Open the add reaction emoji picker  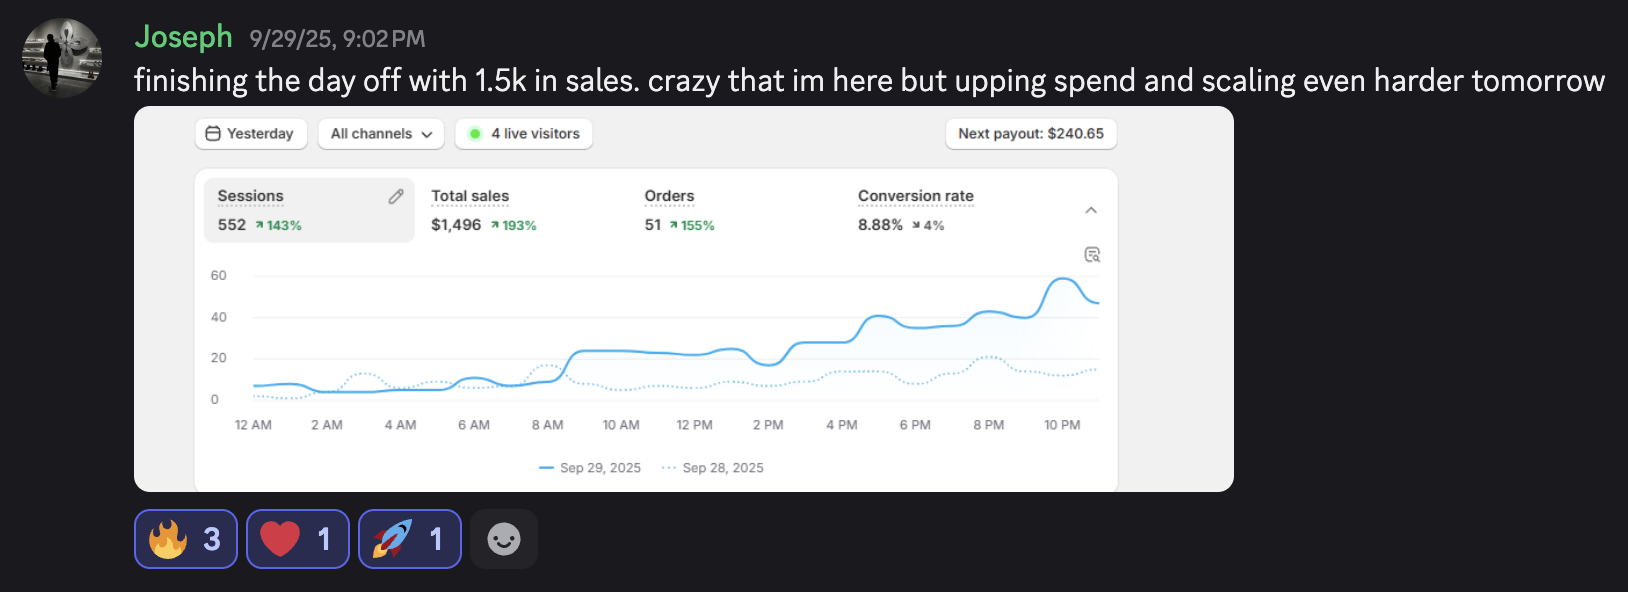coord(503,539)
